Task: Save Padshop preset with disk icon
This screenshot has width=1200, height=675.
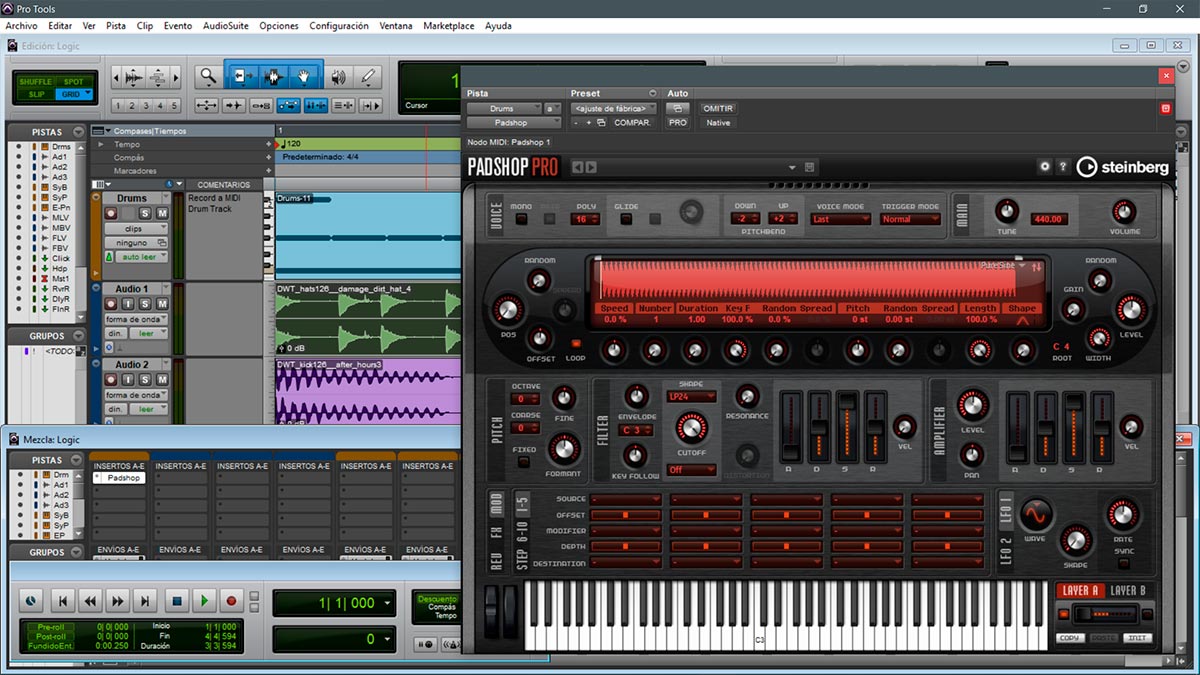Action: (809, 167)
